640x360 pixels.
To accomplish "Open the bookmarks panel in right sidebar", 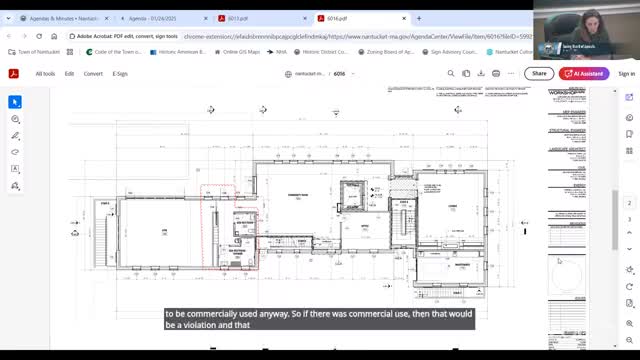I will (629, 134).
